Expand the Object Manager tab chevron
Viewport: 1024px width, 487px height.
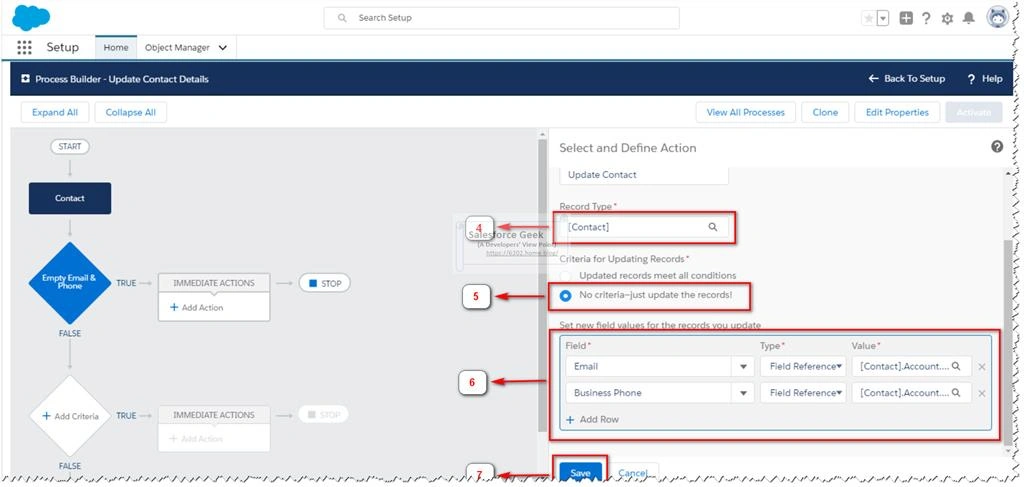pos(223,48)
